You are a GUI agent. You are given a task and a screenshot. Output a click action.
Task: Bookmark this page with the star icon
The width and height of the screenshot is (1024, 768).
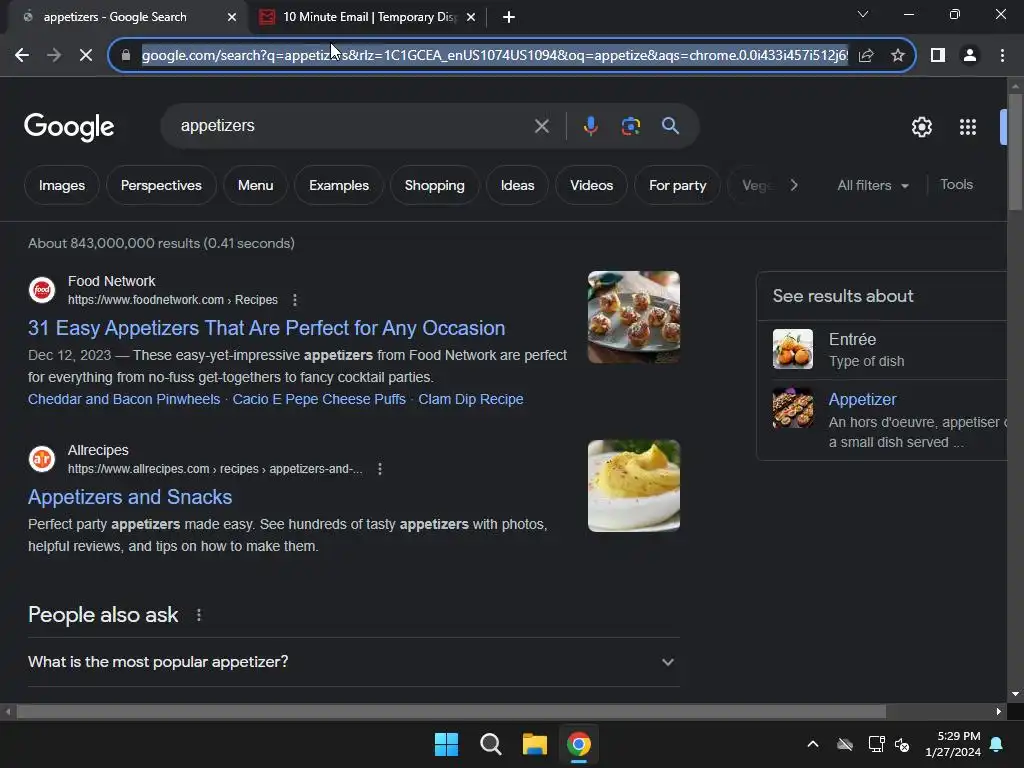coord(898,56)
